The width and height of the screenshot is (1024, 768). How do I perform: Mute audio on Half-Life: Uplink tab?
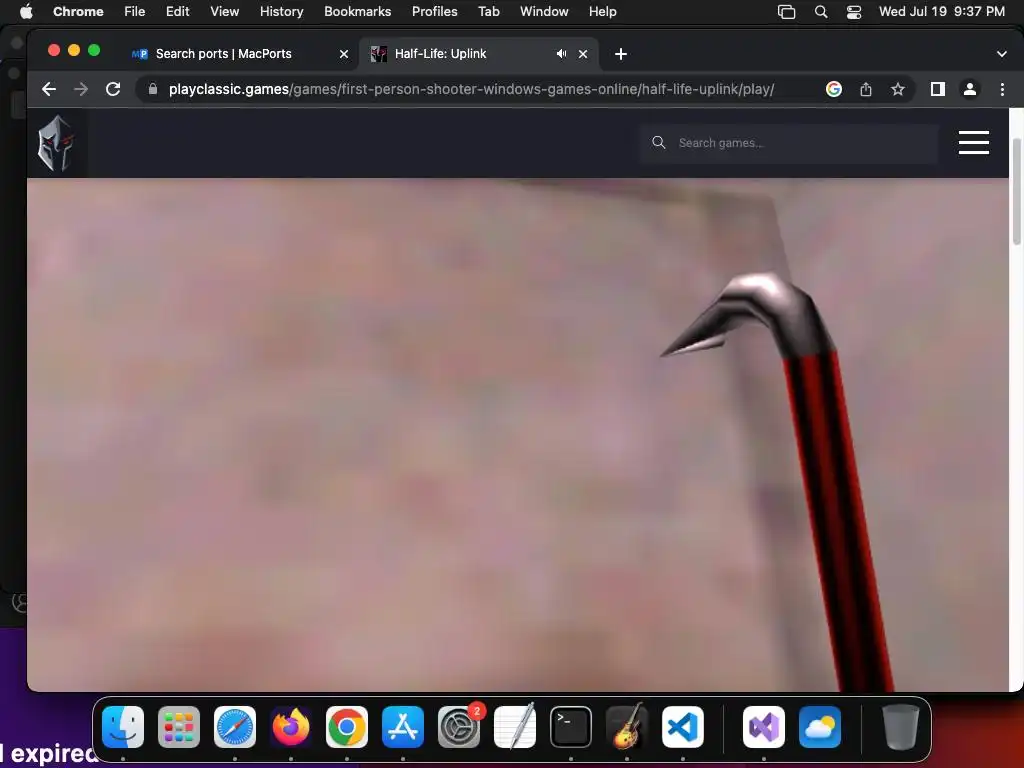(561, 54)
